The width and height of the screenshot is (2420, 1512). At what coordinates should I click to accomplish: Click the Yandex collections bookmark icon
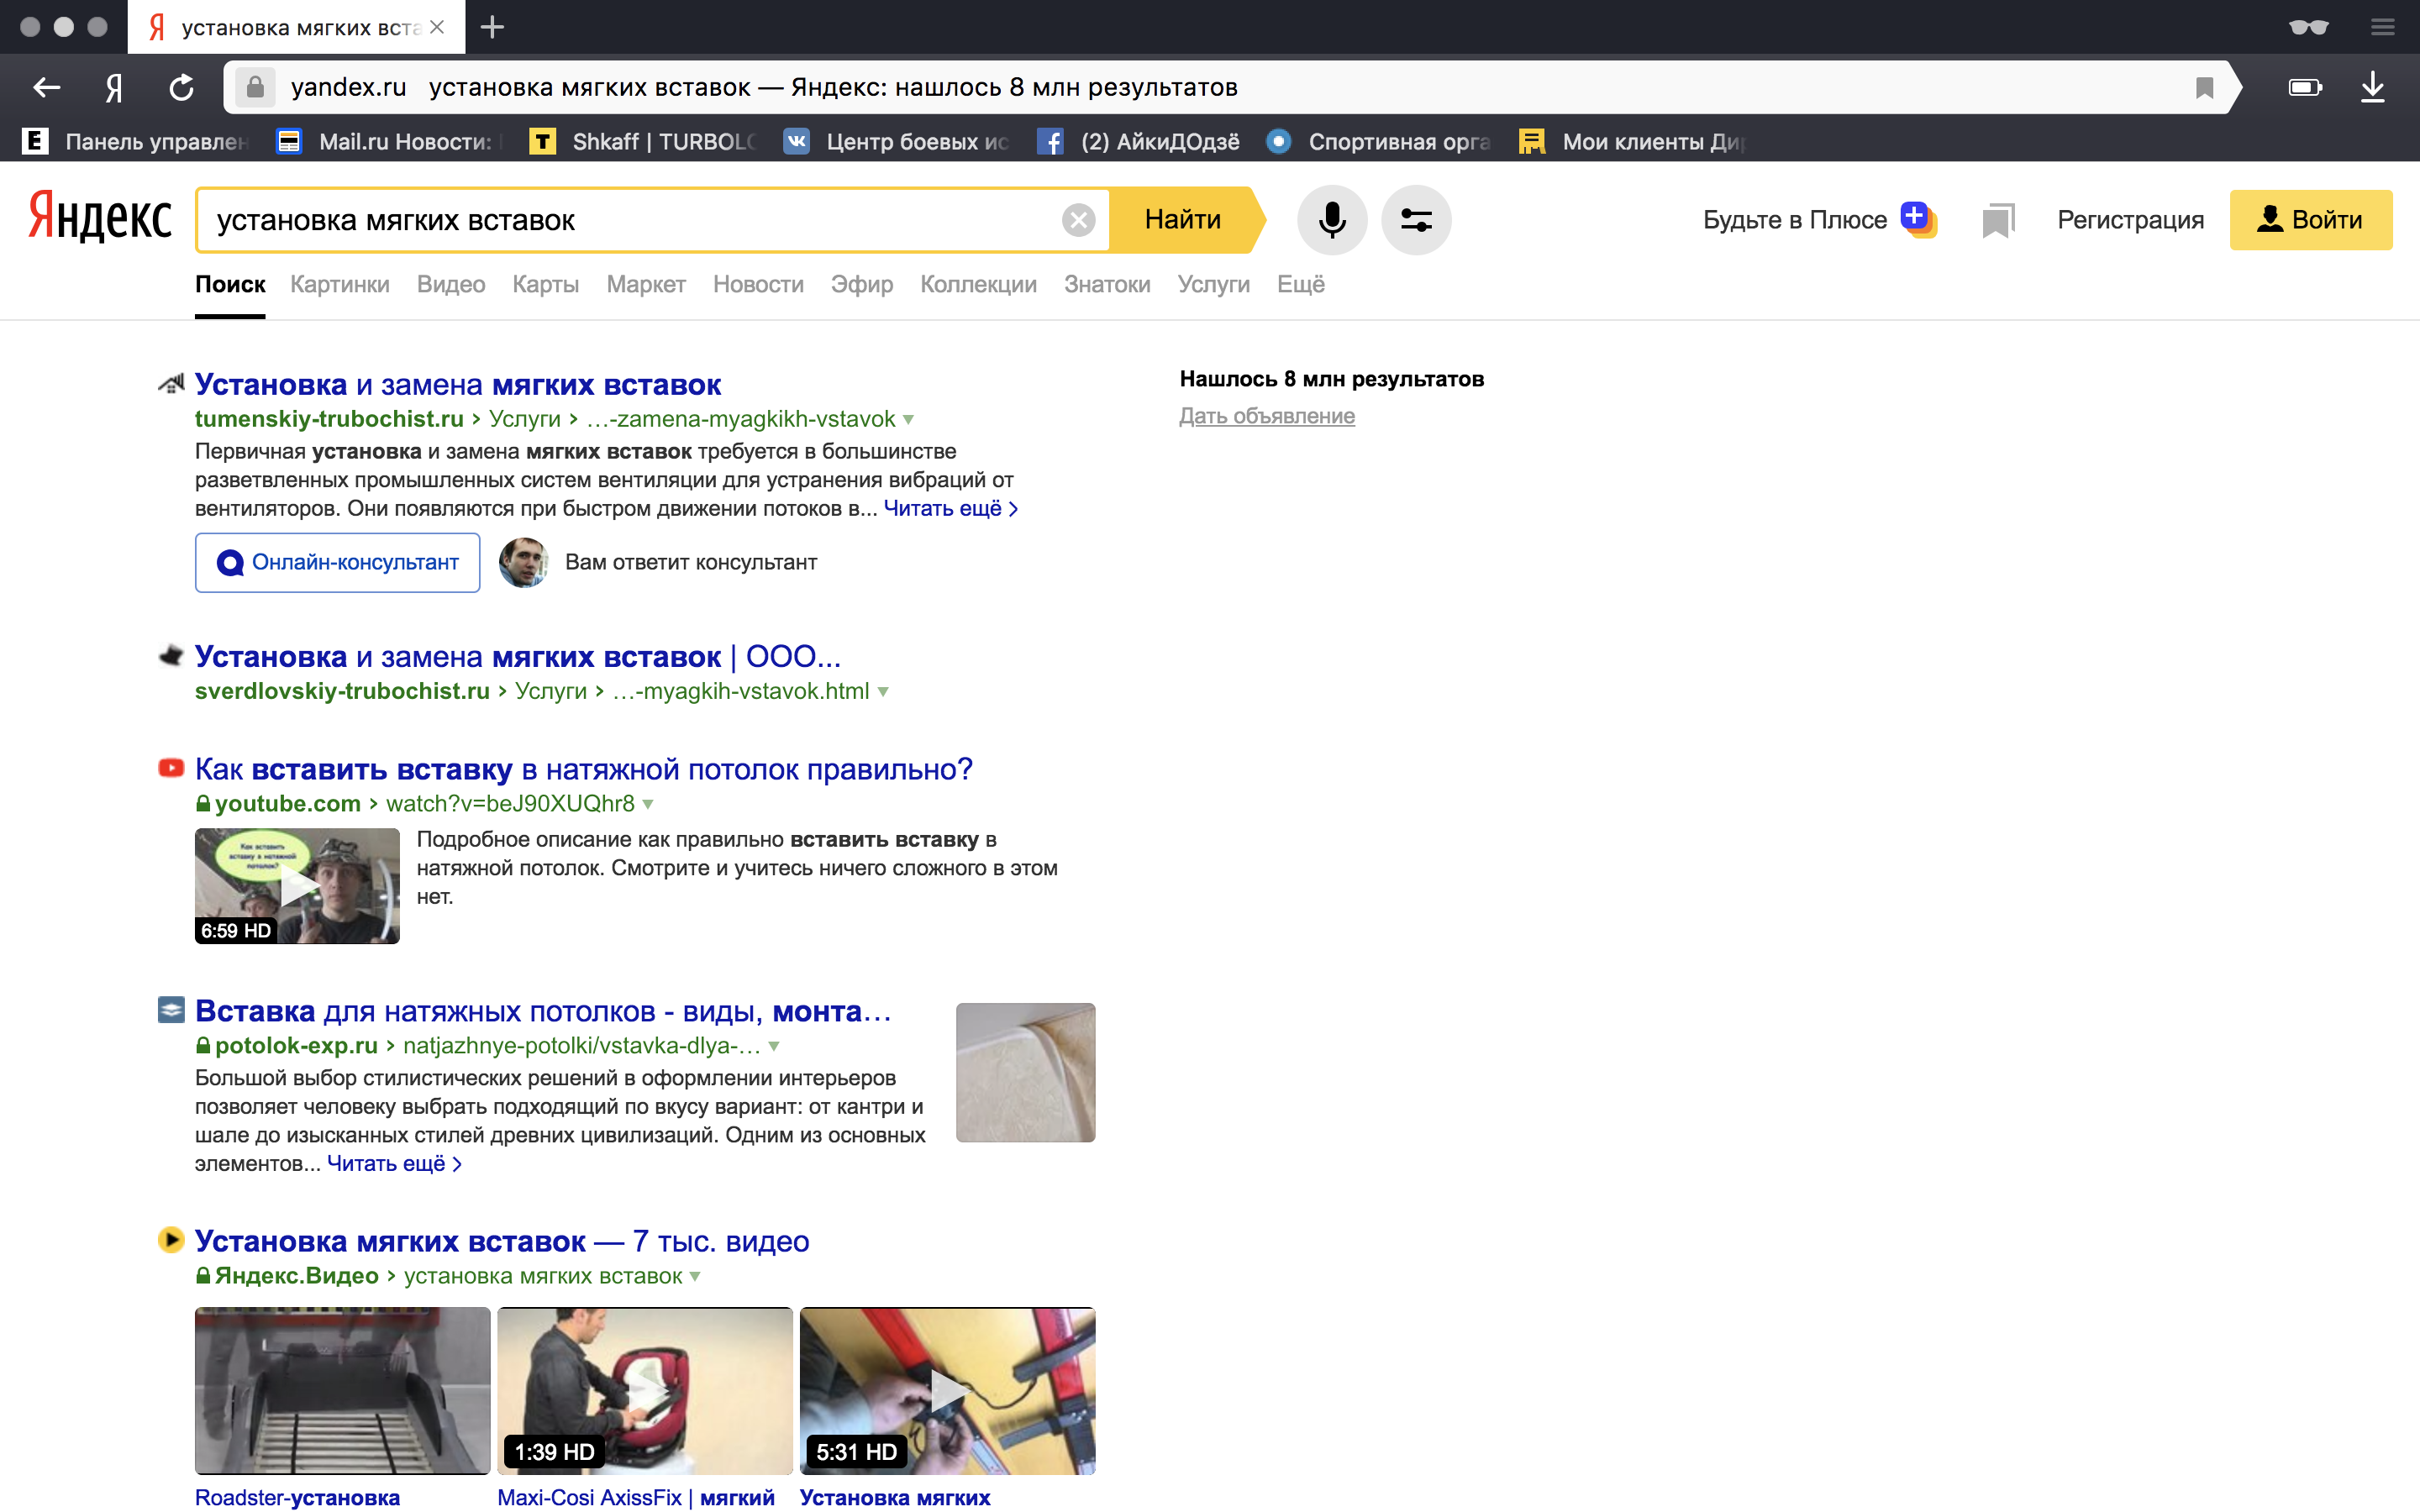coord(1997,220)
